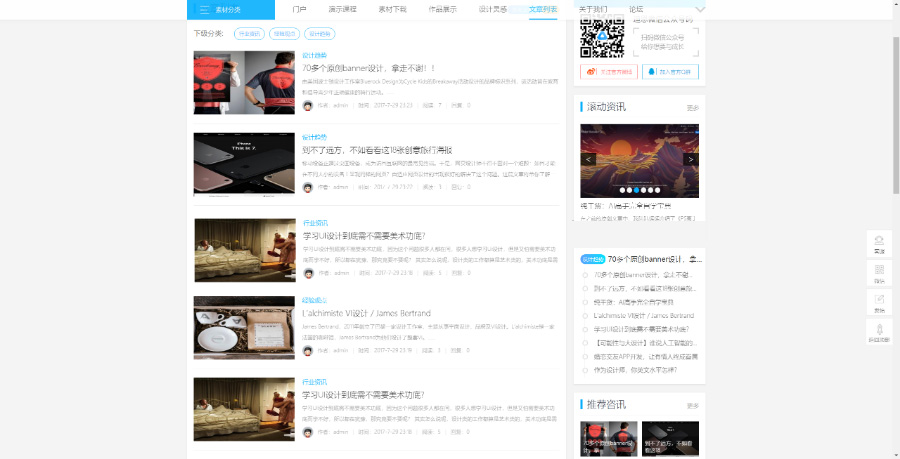Click the sunset mountain carousel image

tap(639, 161)
